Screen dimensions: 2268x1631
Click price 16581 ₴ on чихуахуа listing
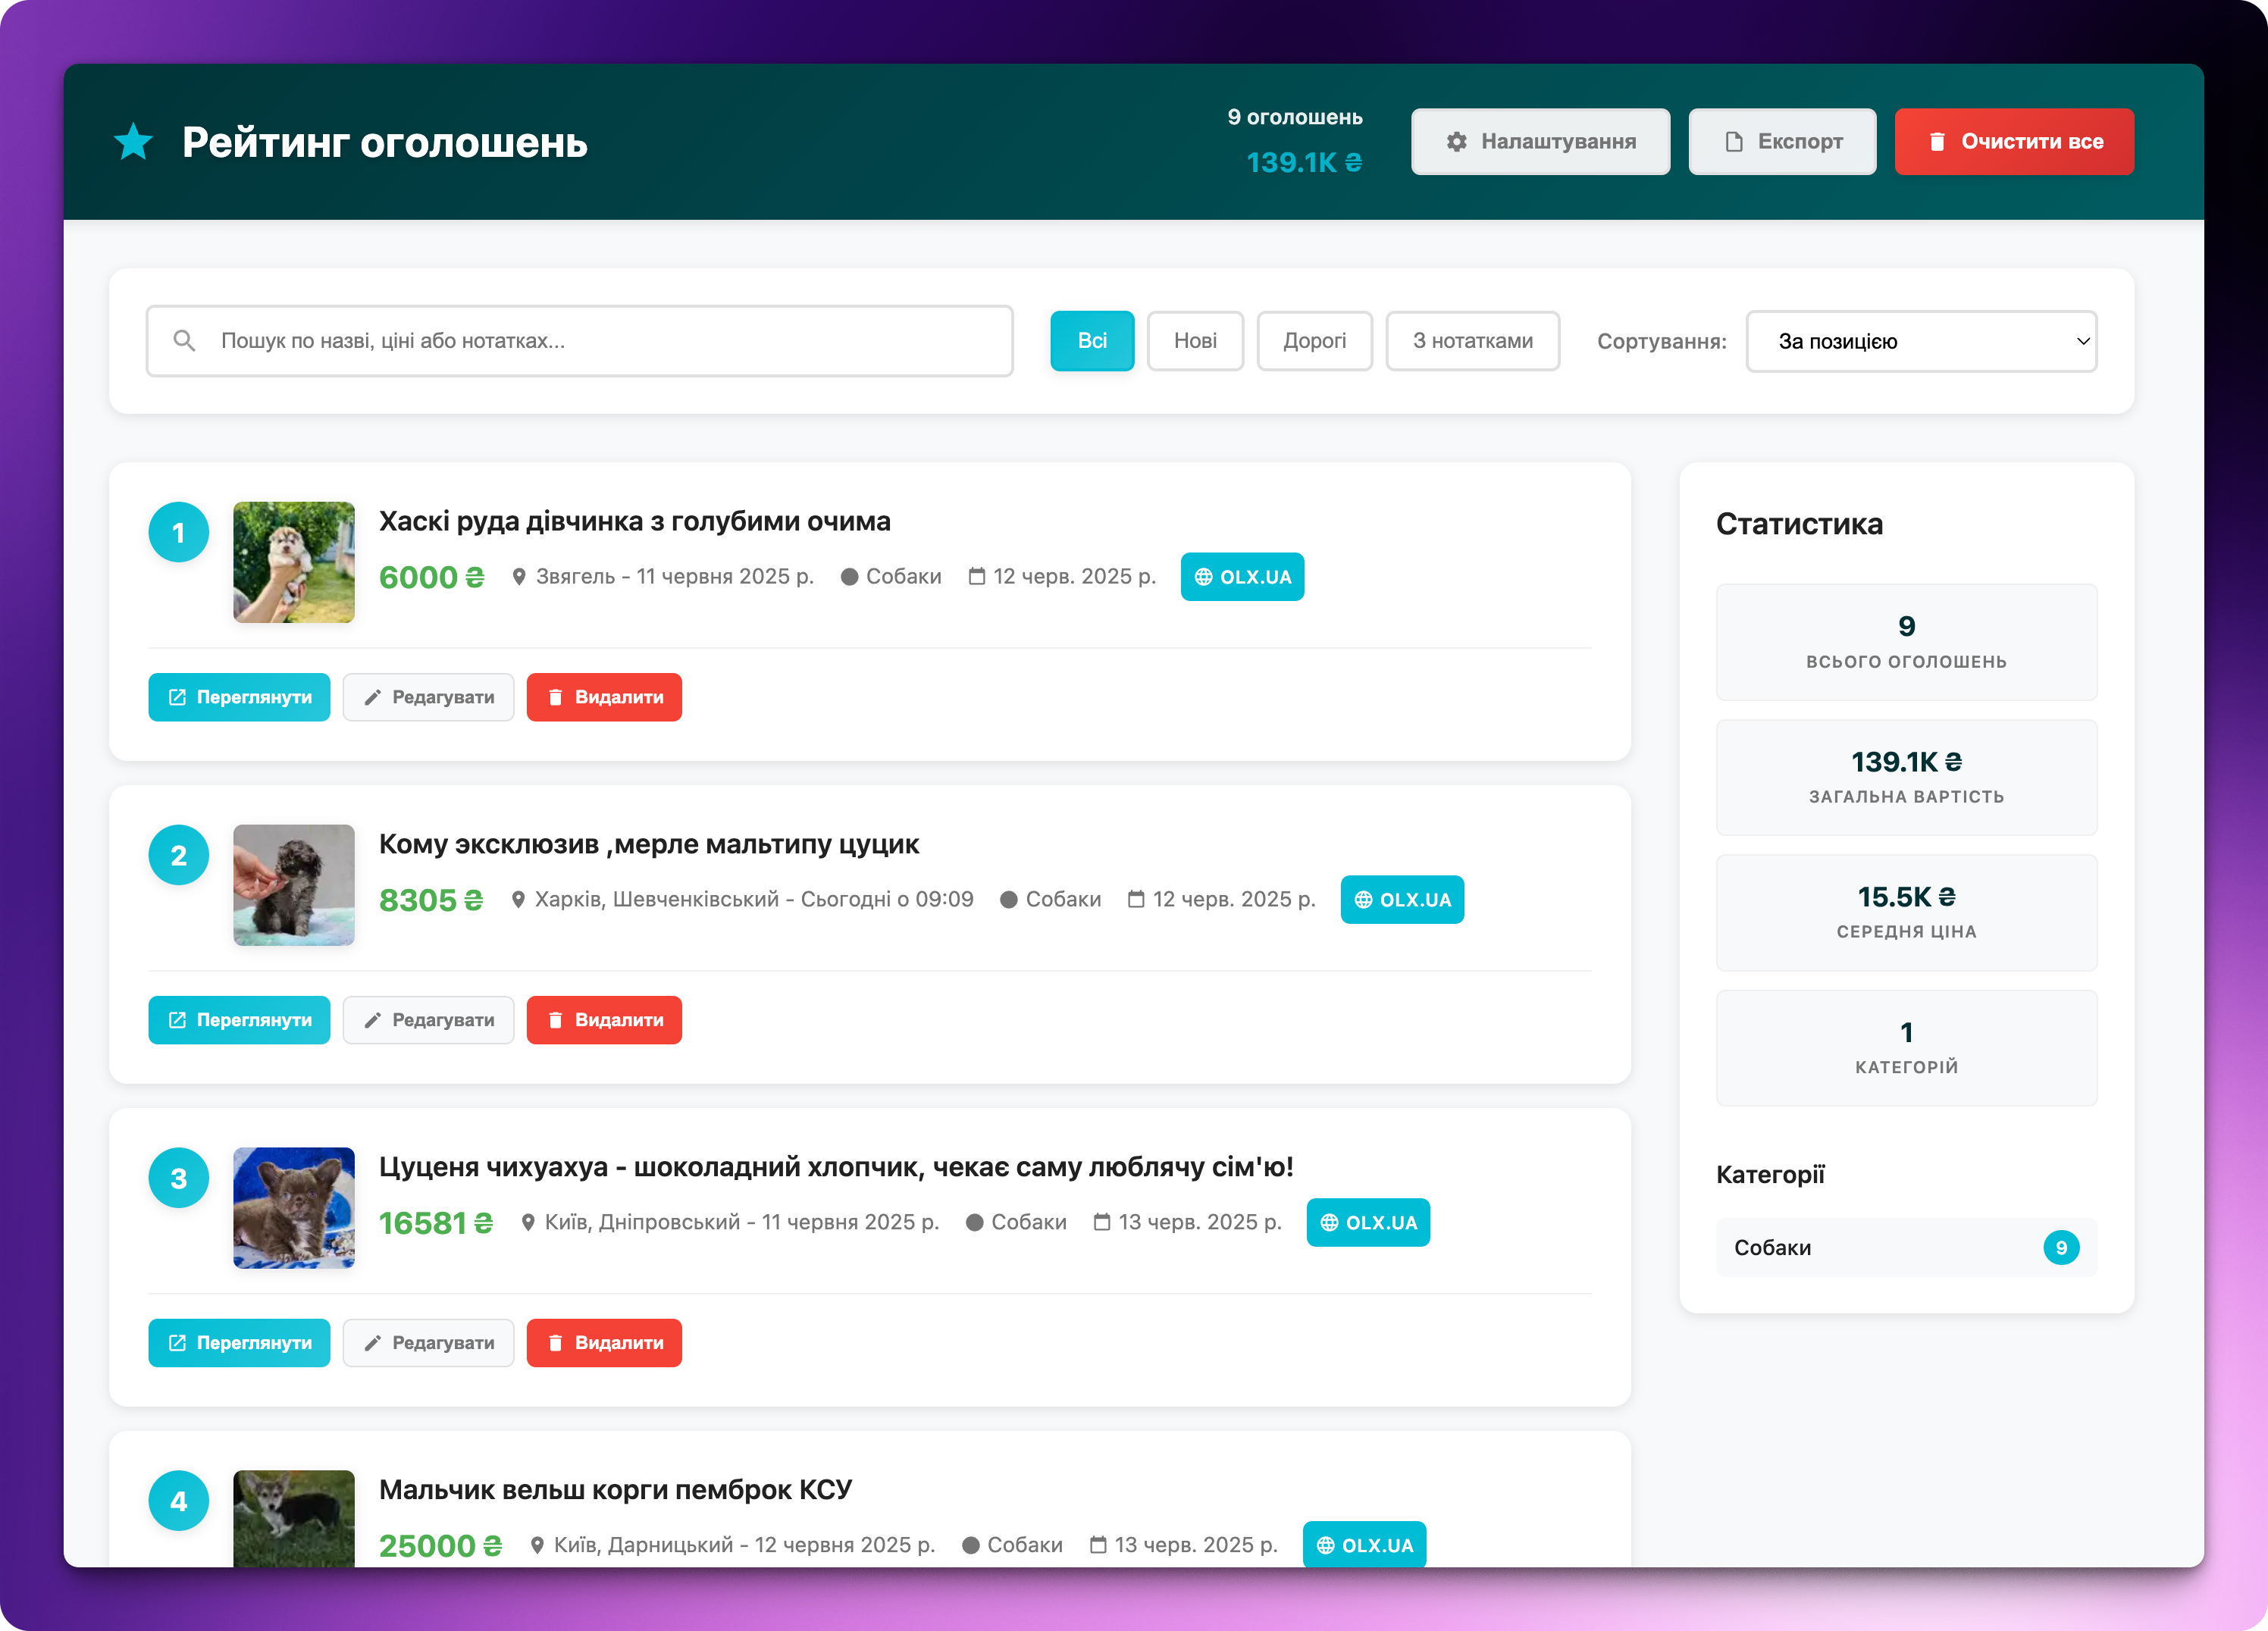436,1223
